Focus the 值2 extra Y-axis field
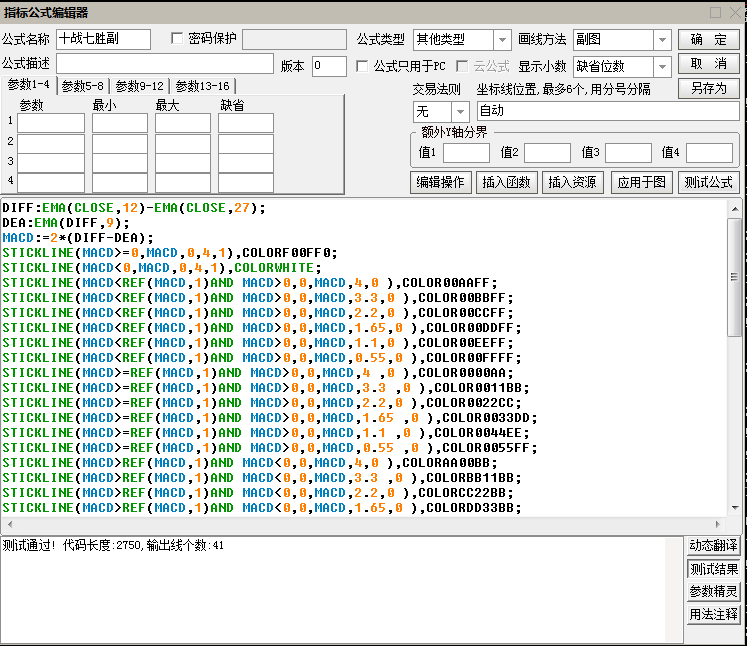747x646 pixels. pos(547,153)
